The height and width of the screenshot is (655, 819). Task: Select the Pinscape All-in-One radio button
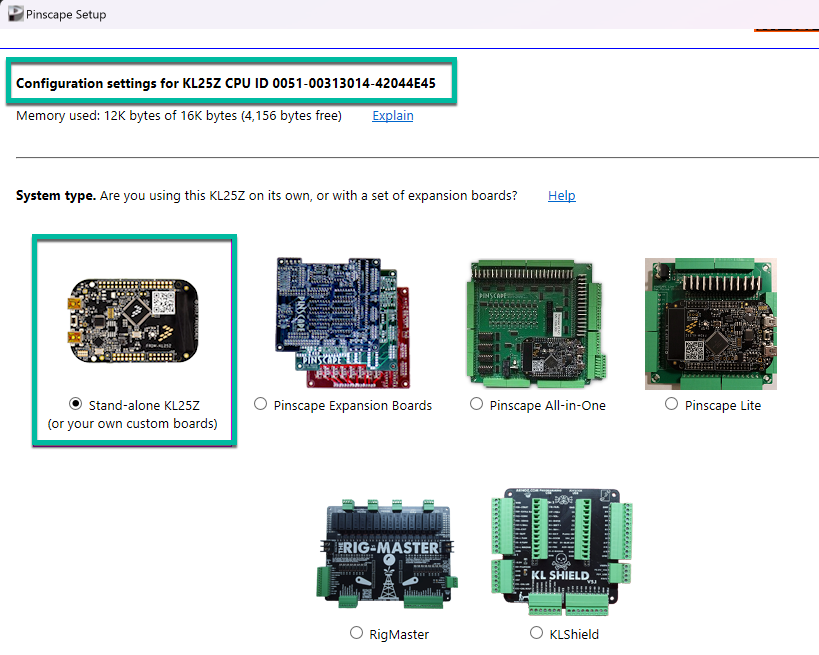[477, 405]
